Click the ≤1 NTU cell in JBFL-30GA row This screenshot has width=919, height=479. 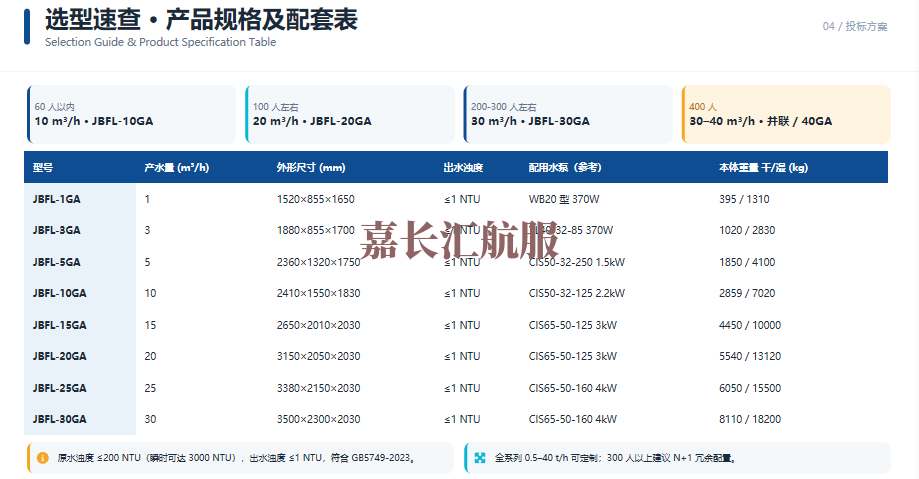click(x=462, y=419)
